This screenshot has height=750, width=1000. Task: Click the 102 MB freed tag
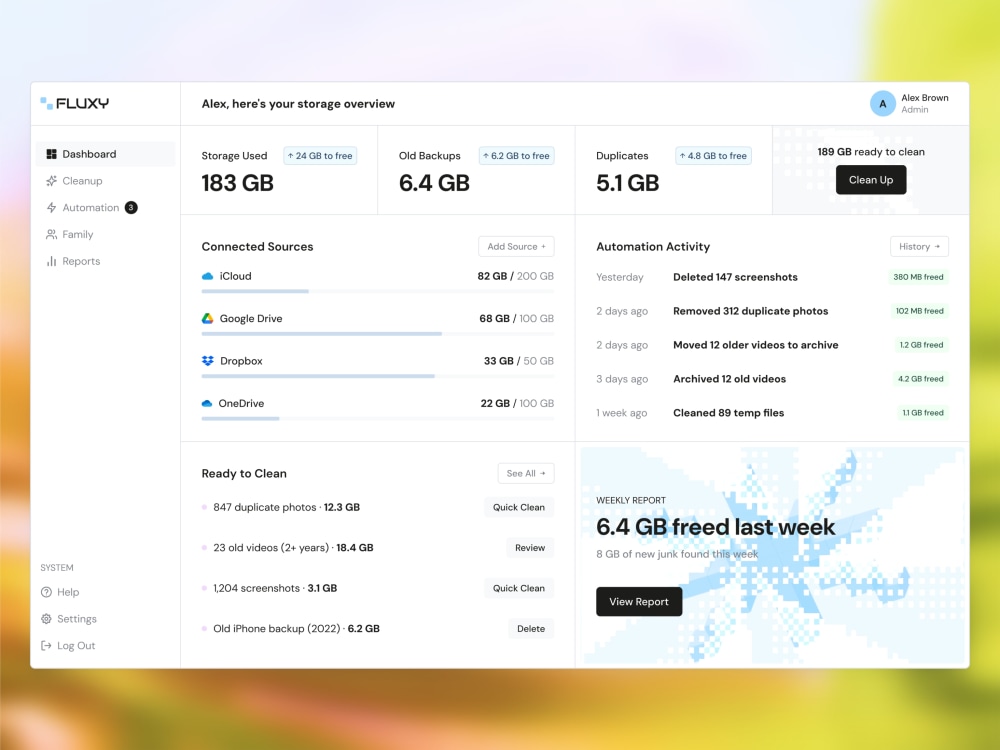click(919, 311)
